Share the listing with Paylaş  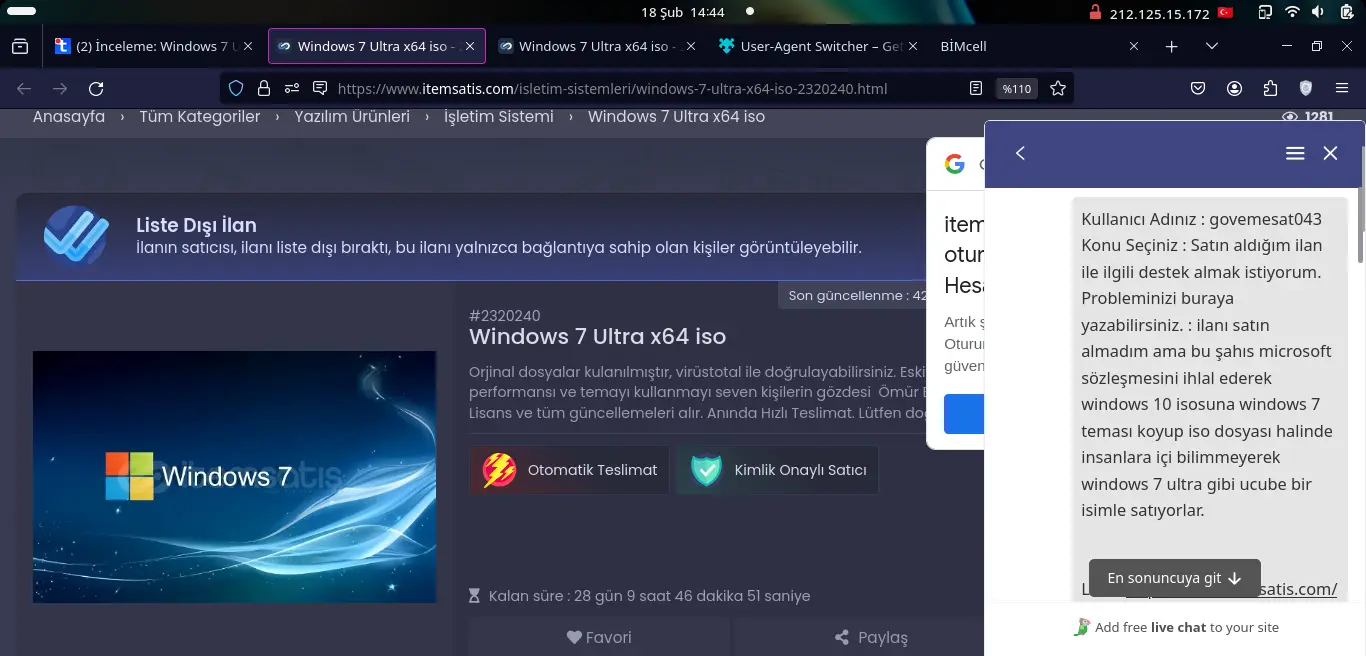click(870, 637)
